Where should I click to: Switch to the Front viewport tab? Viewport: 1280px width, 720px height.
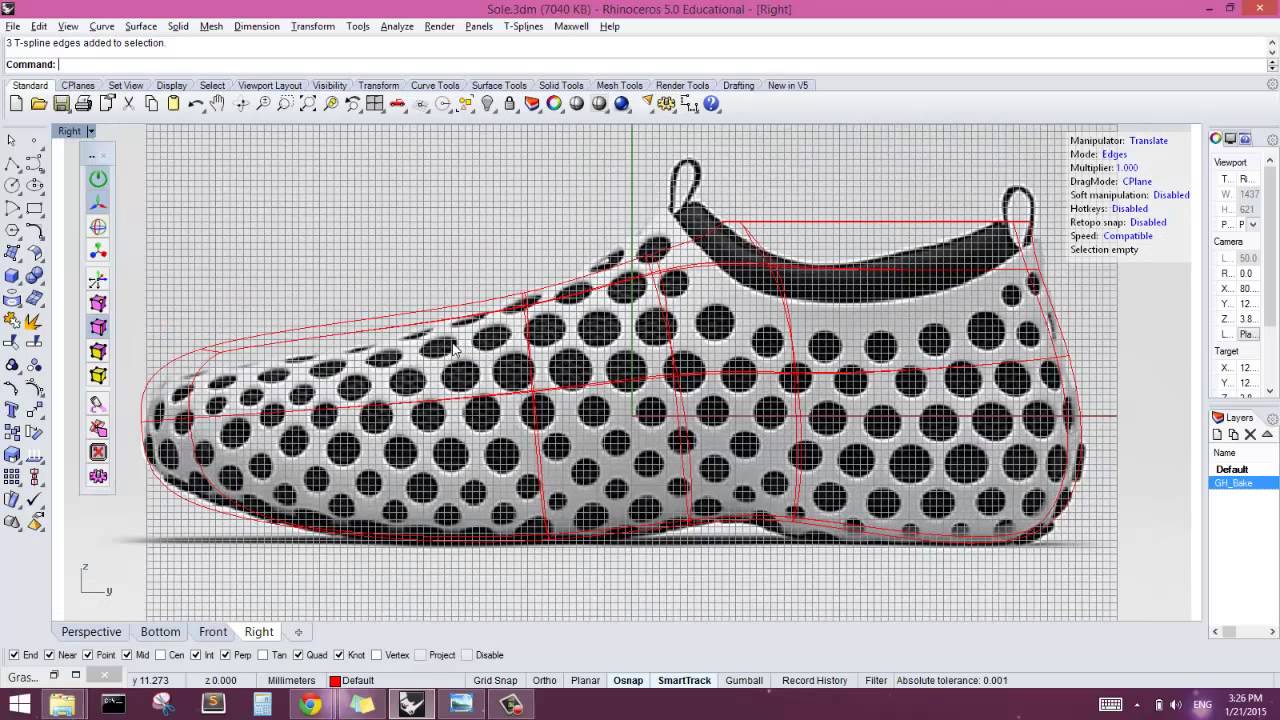point(213,632)
